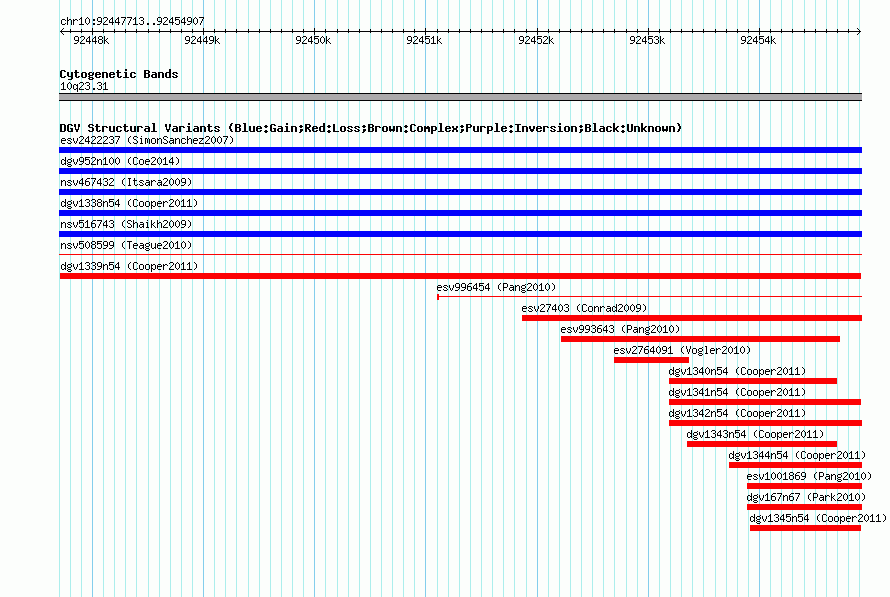
Task: Click the Cytogenetic Bands track title
Action: click(119, 74)
